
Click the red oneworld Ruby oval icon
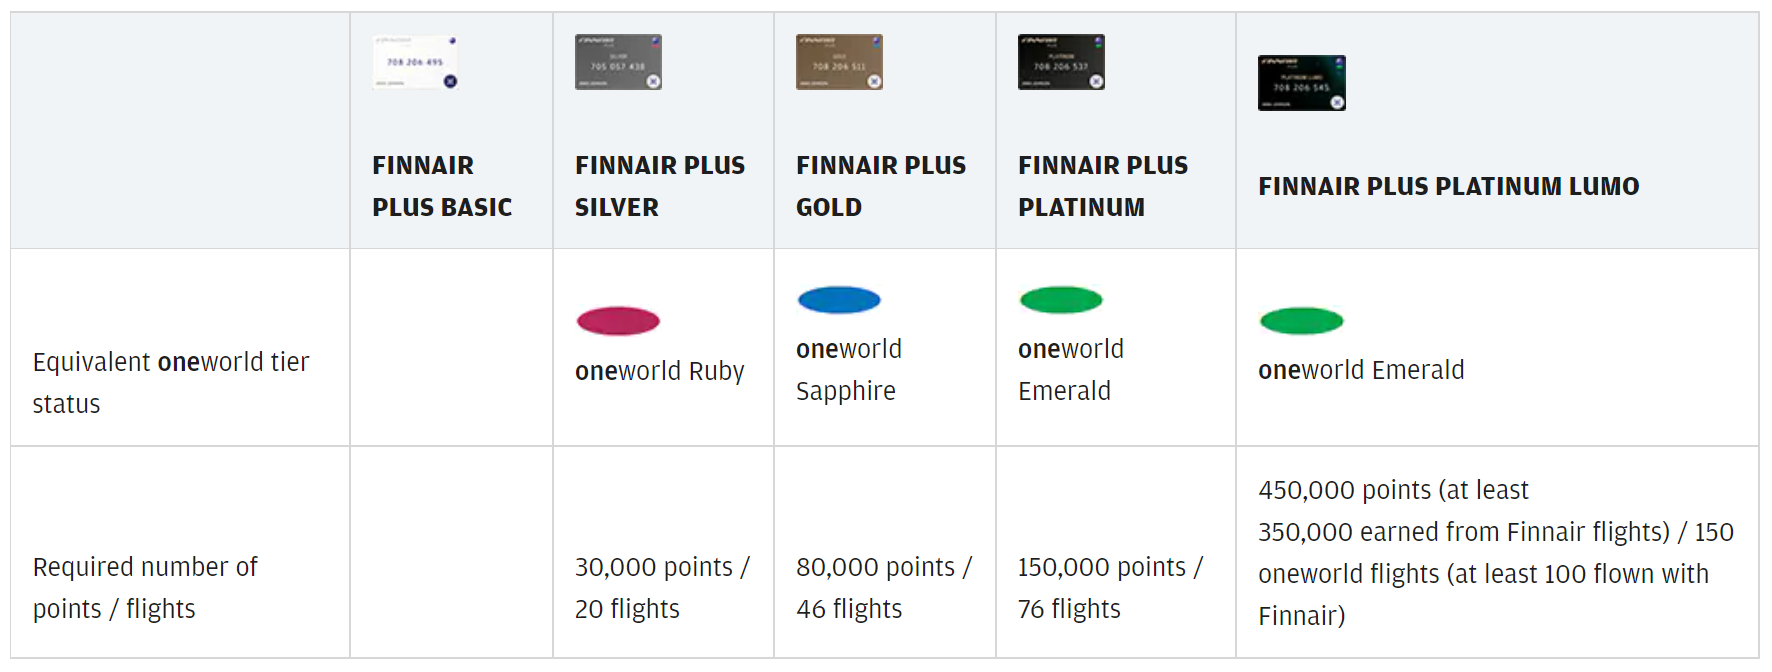coord(618,321)
